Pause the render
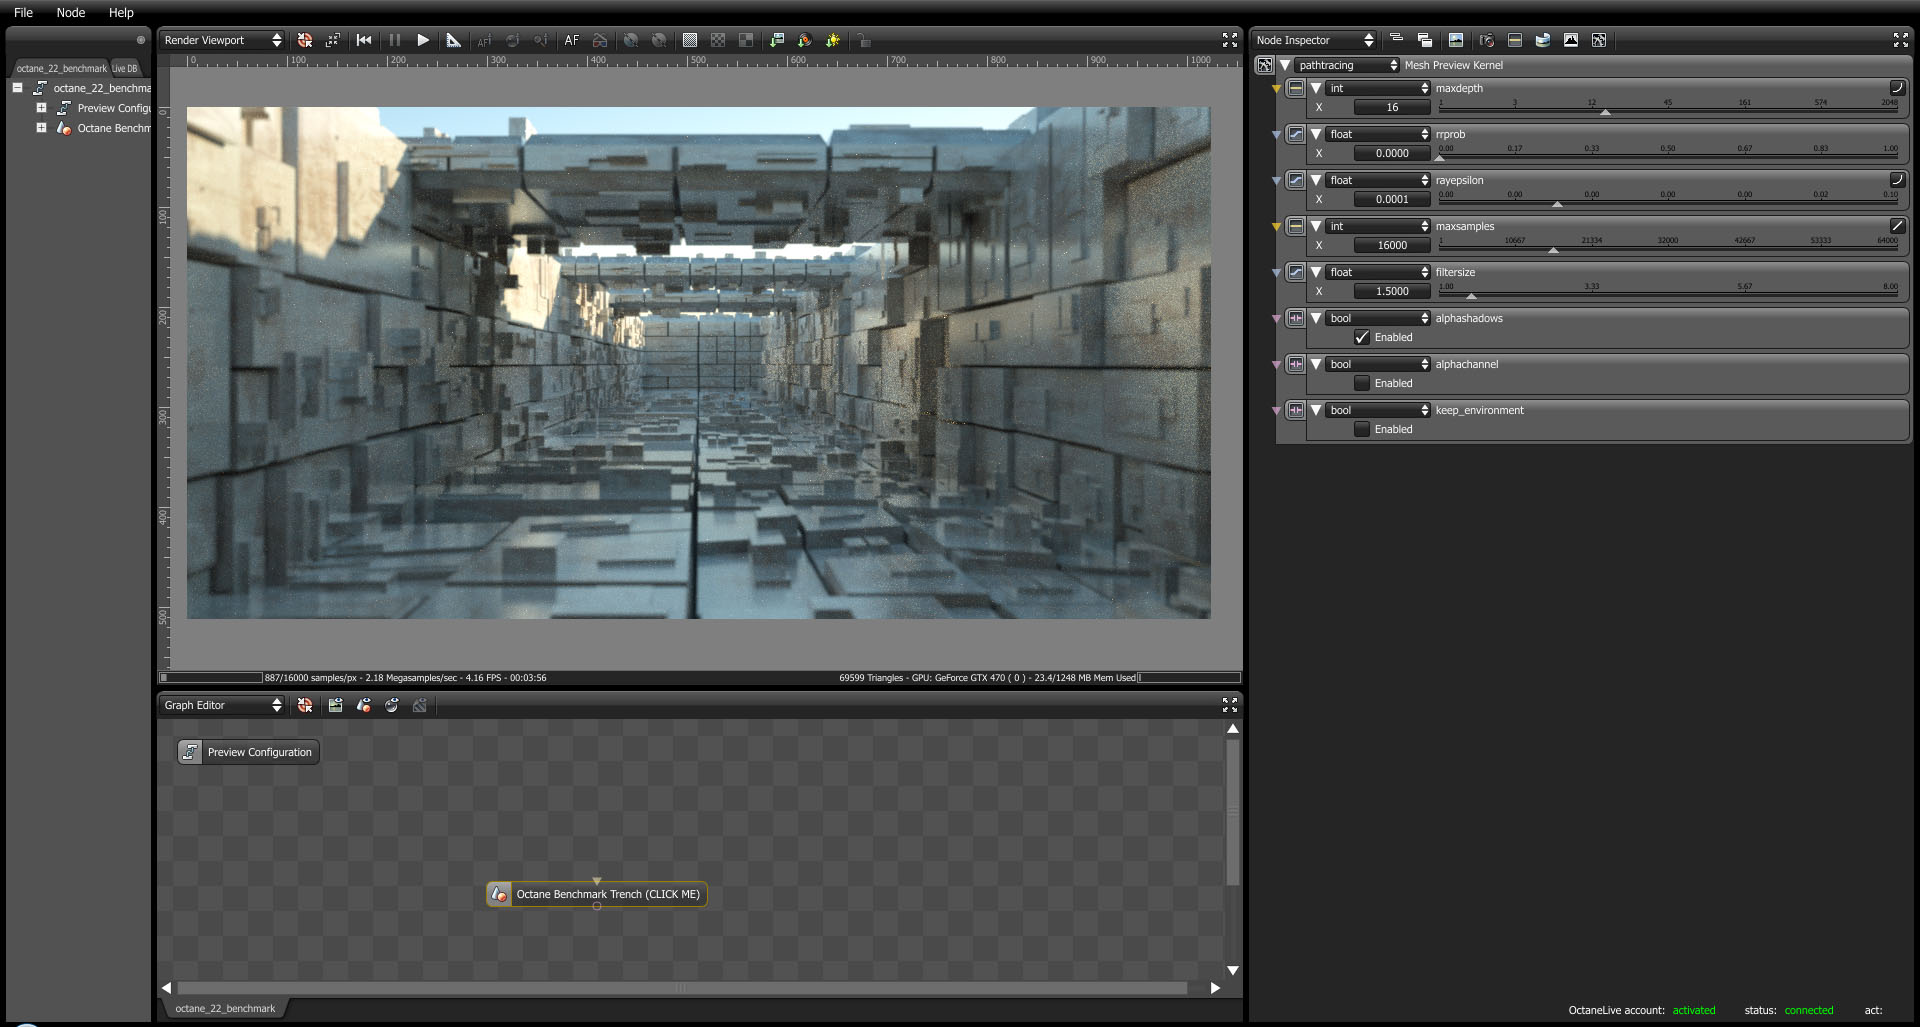Viewport: 1920px width, 1027px height. point(394,40)
